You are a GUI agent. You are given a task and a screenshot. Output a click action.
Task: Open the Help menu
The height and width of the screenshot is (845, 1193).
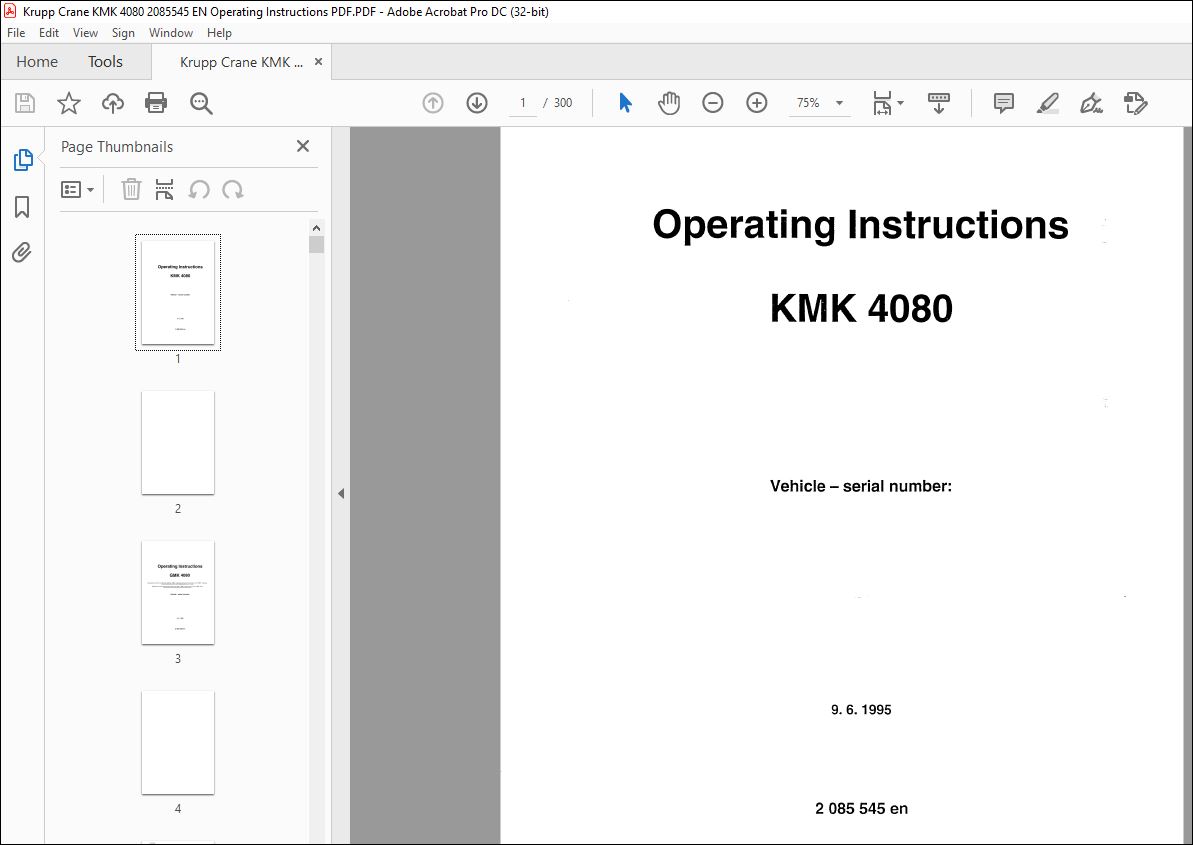tap(219, 33)
